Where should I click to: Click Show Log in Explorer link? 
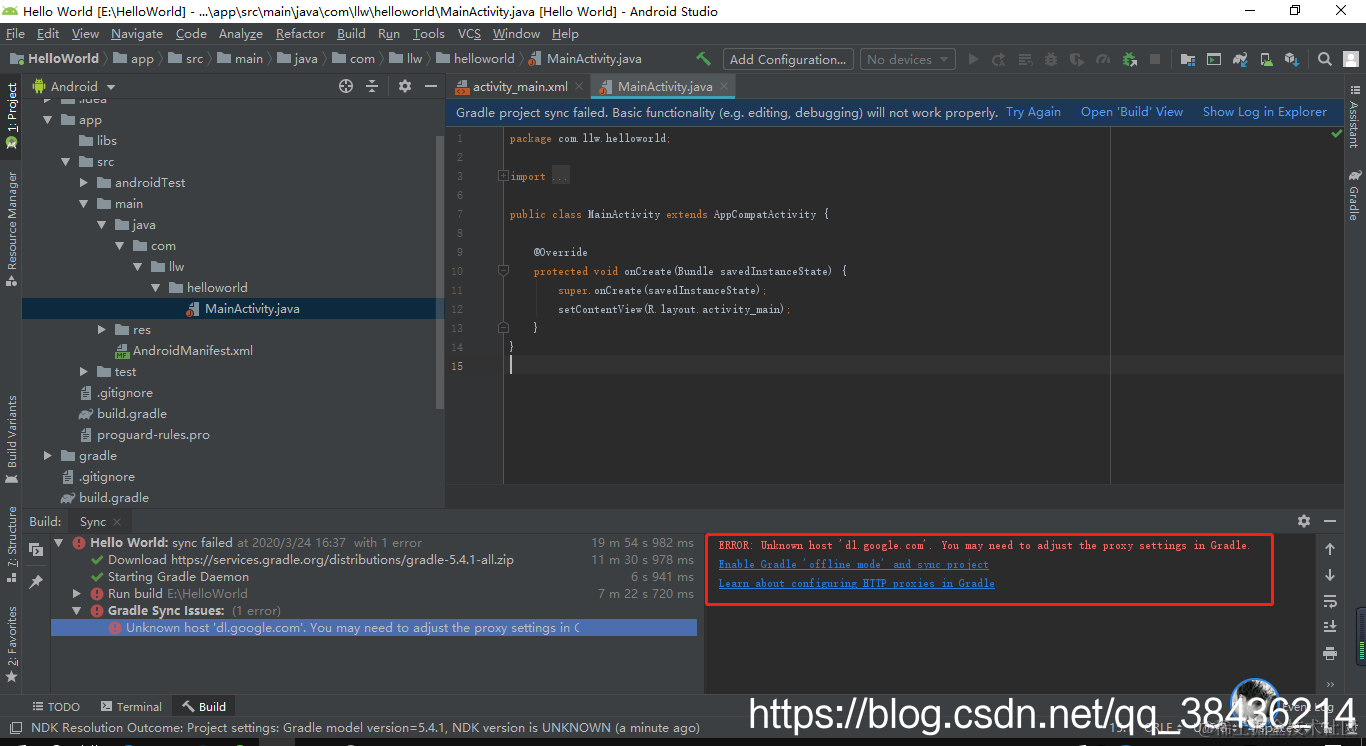(x=1265, y=112)
